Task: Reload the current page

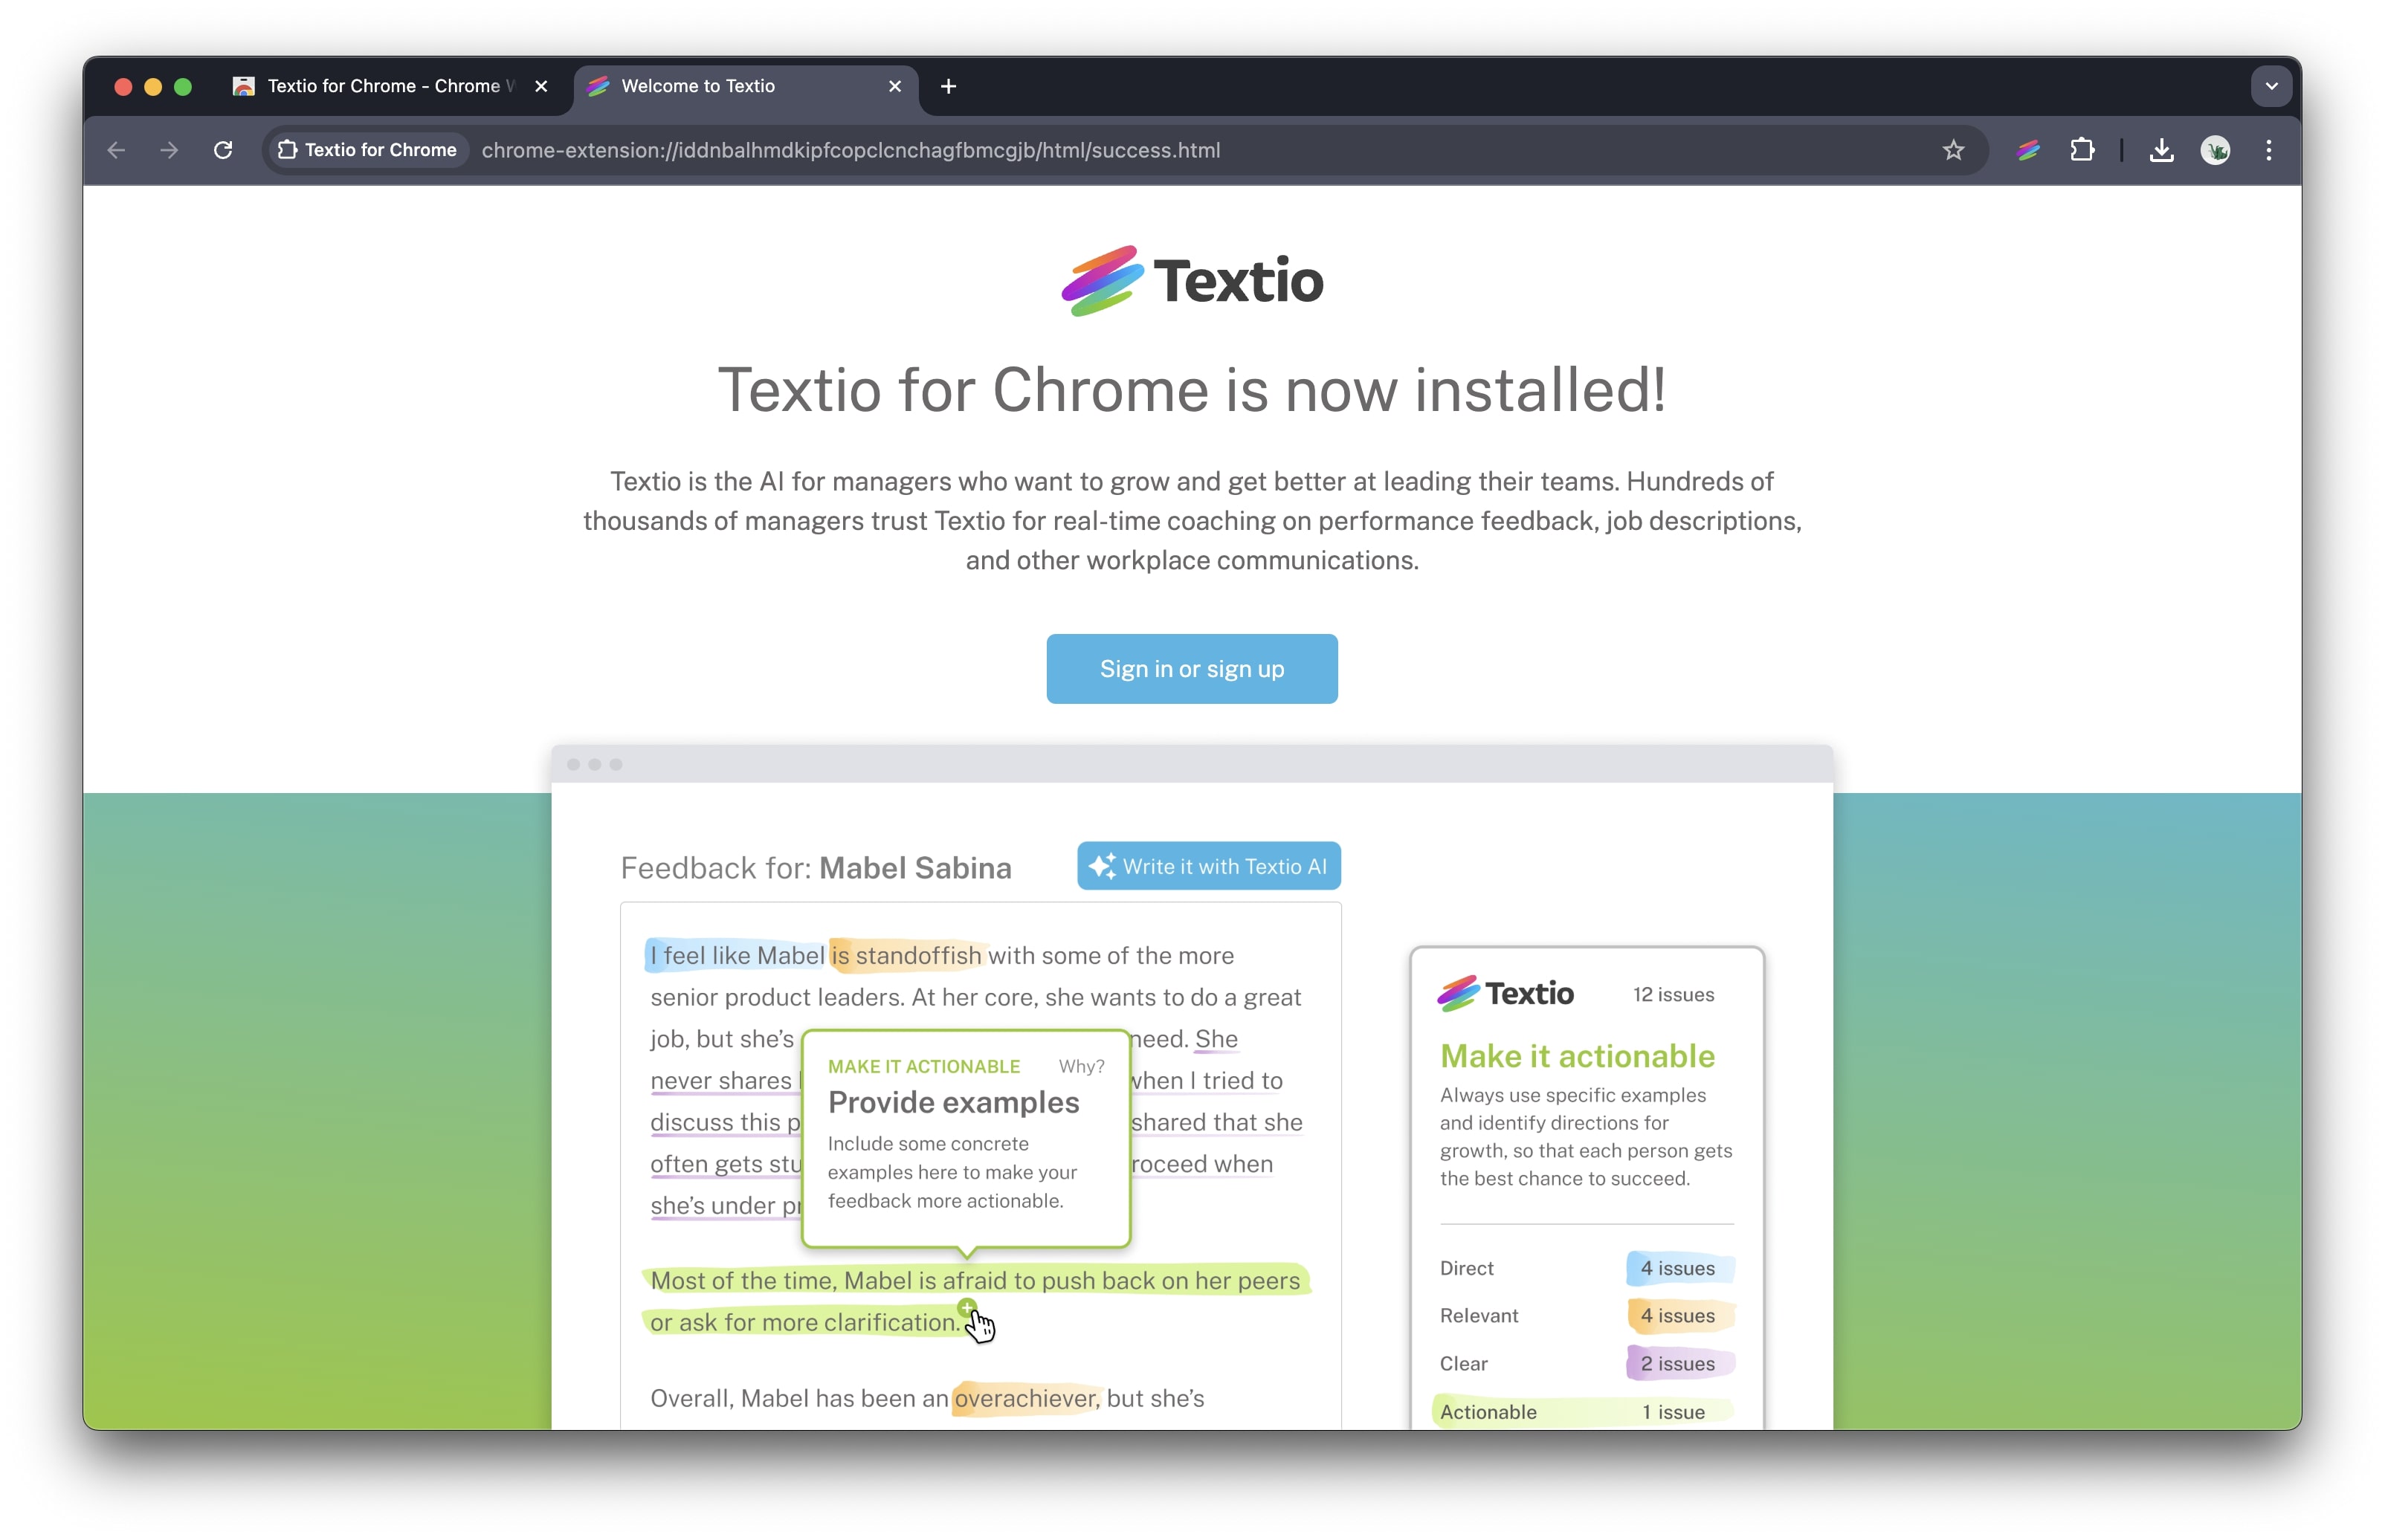Action: click(x=223, y=150)
